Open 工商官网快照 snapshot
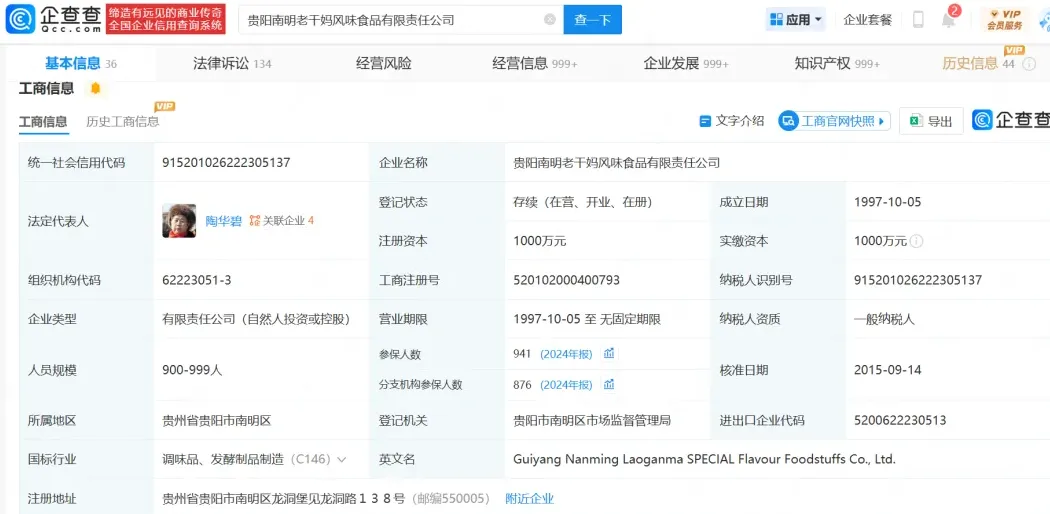The width and height of the screenshot is (1050, 514). tap(834, 121)
